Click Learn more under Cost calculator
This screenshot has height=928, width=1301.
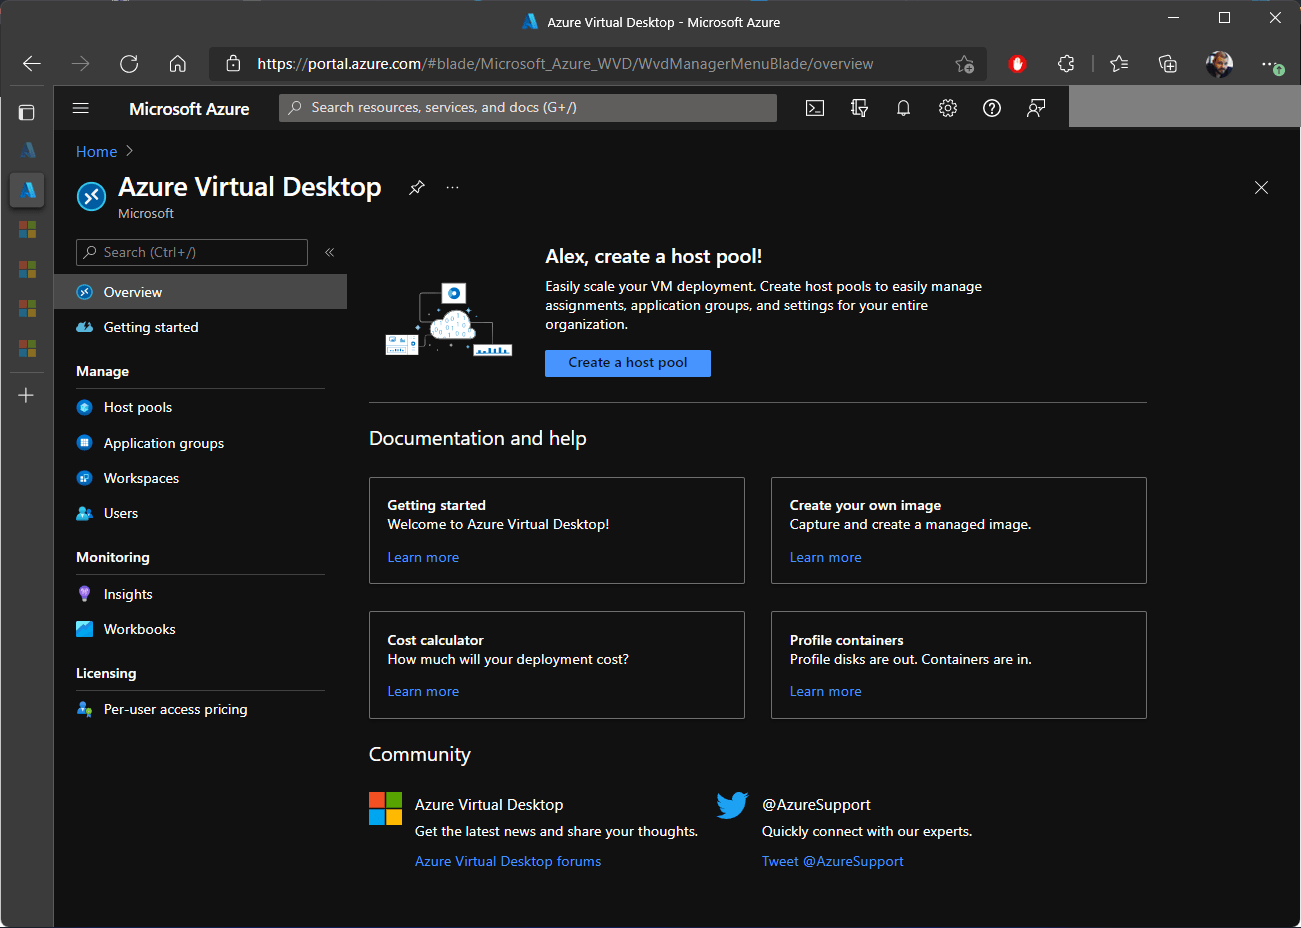(423, 691)
